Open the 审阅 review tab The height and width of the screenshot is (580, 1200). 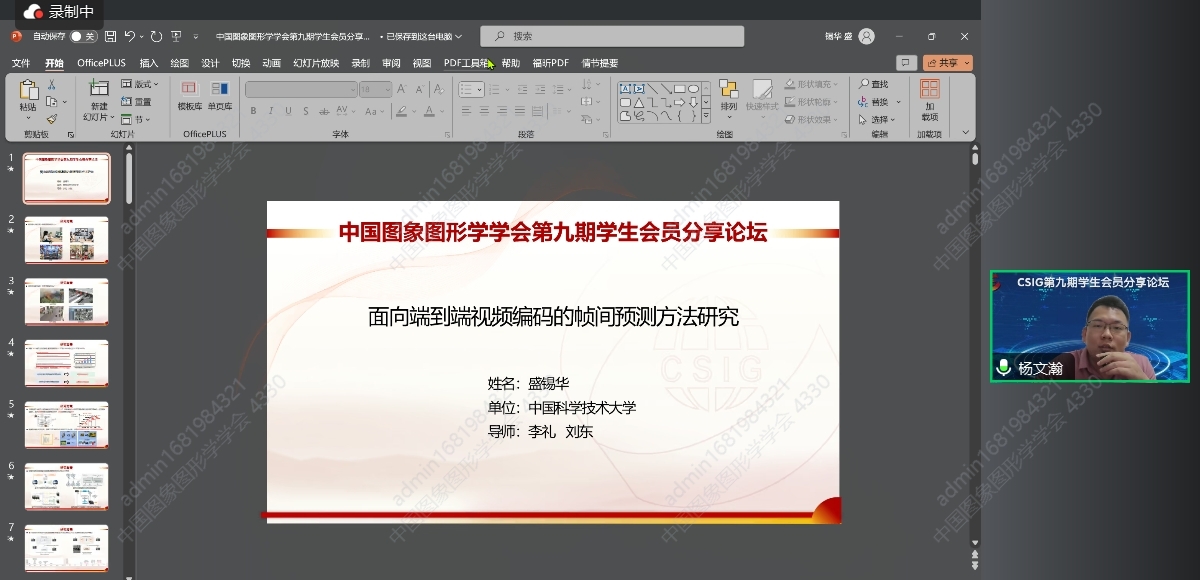pyautogui.click(x=391, y=63)
